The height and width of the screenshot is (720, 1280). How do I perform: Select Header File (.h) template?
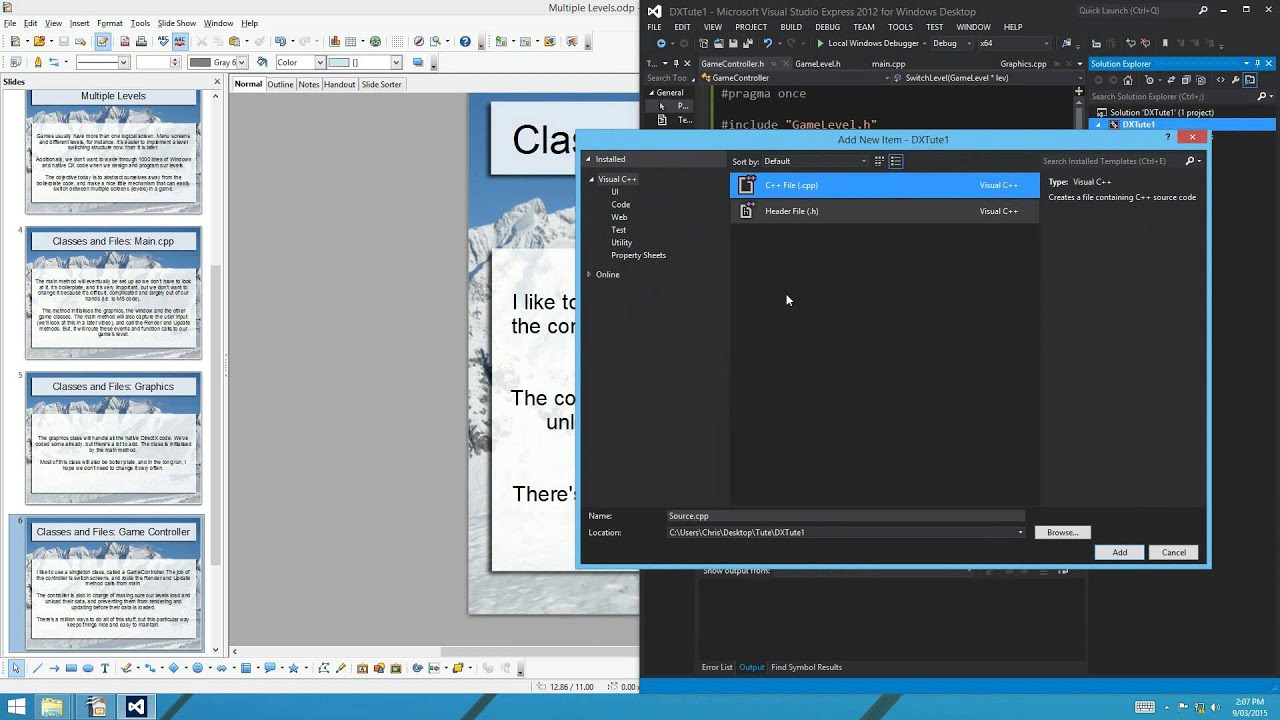pyautogui.click(x=885, y=211)
